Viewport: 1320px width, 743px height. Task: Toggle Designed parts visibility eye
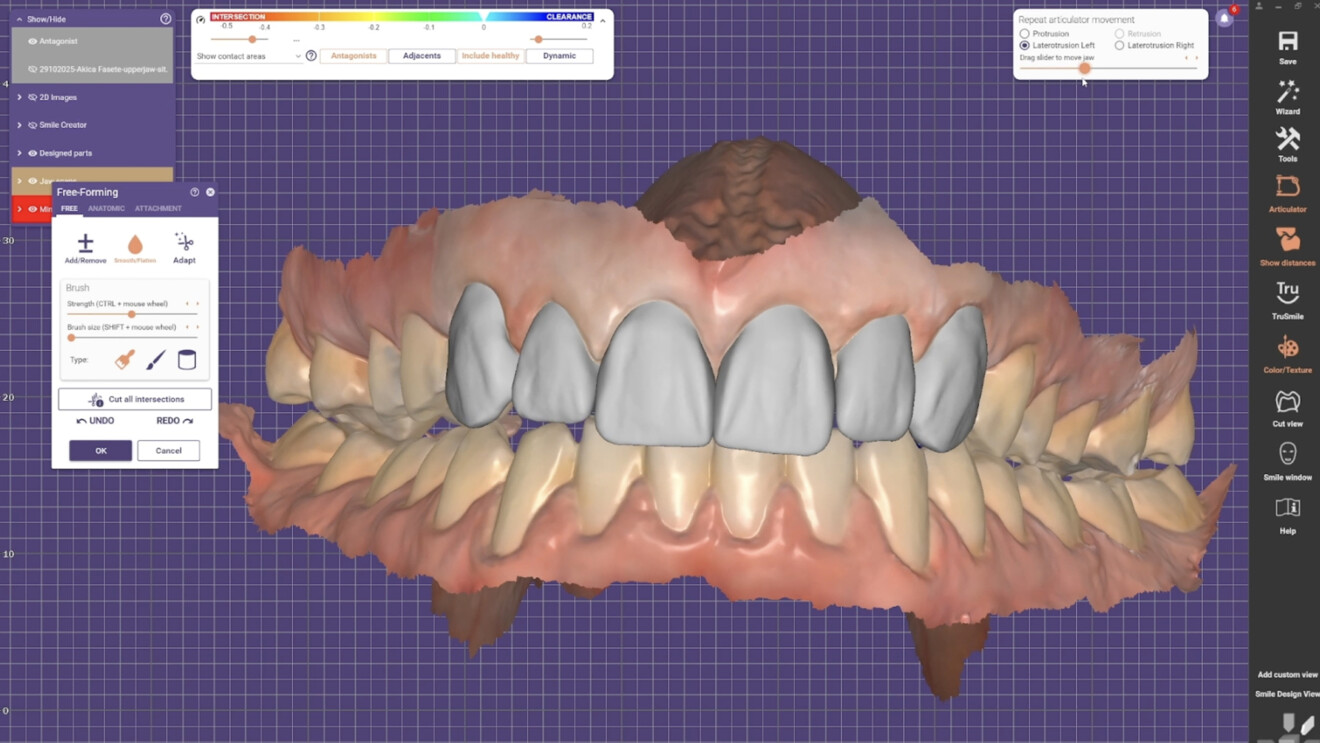(x=32, y=153)
